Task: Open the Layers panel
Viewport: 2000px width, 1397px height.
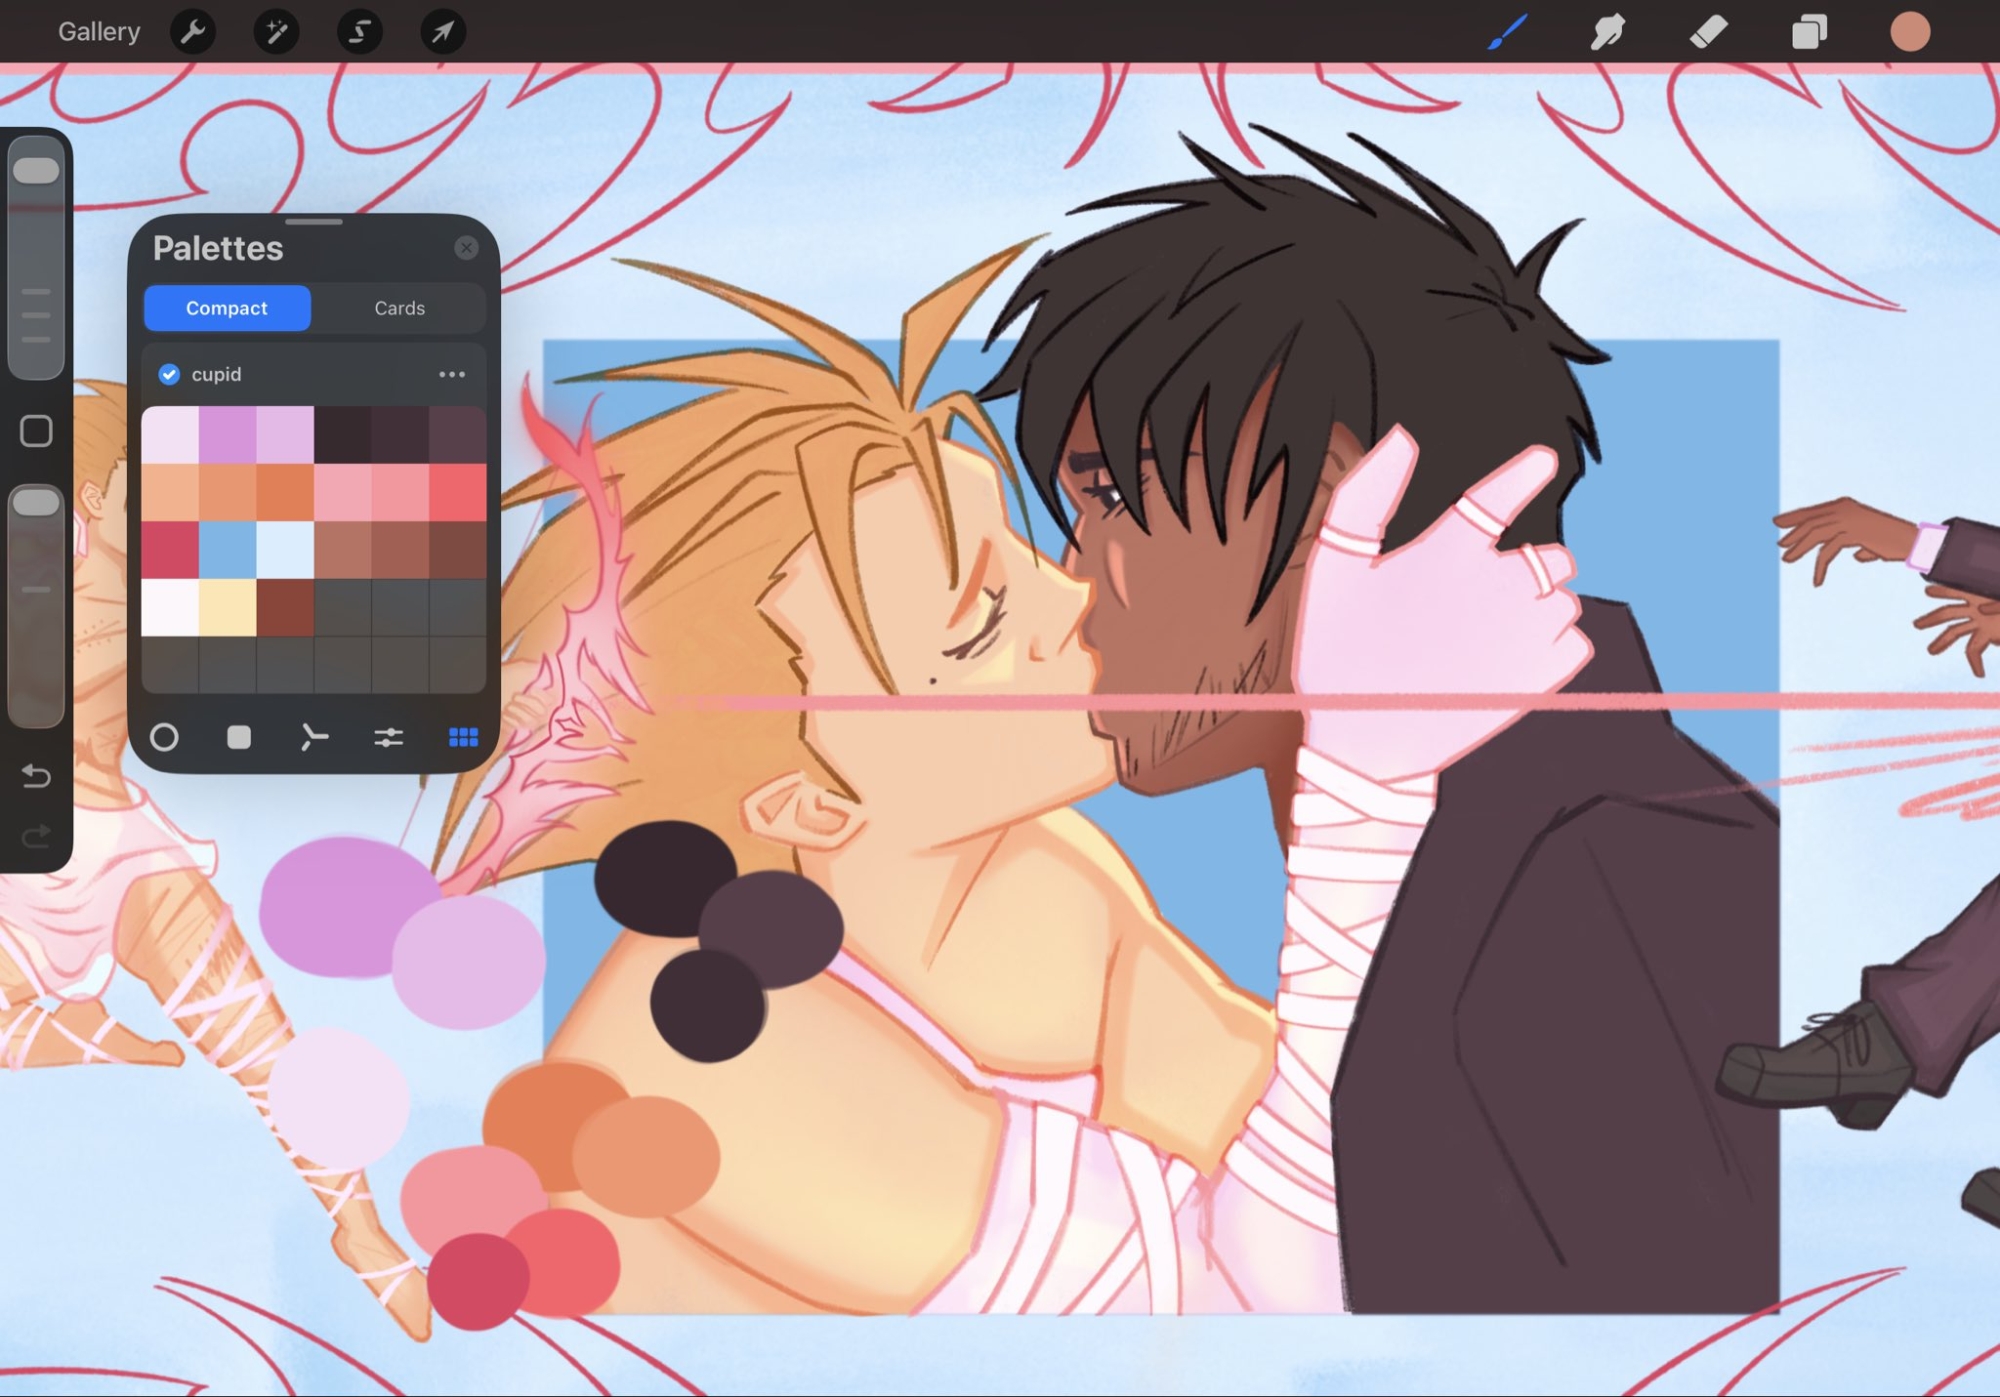Action: (x=1808, y=32)
